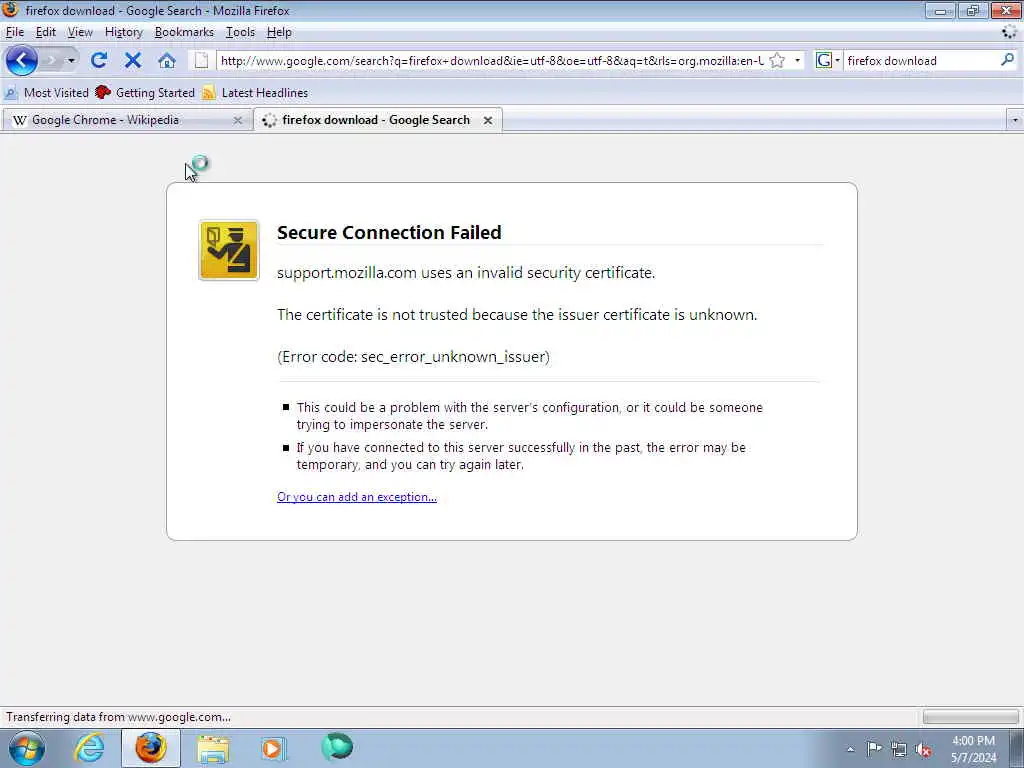Switch to the Google Chrome - Wikipedia tab
This screenshot has width=1024, height=768.
[x=127, y=120]
